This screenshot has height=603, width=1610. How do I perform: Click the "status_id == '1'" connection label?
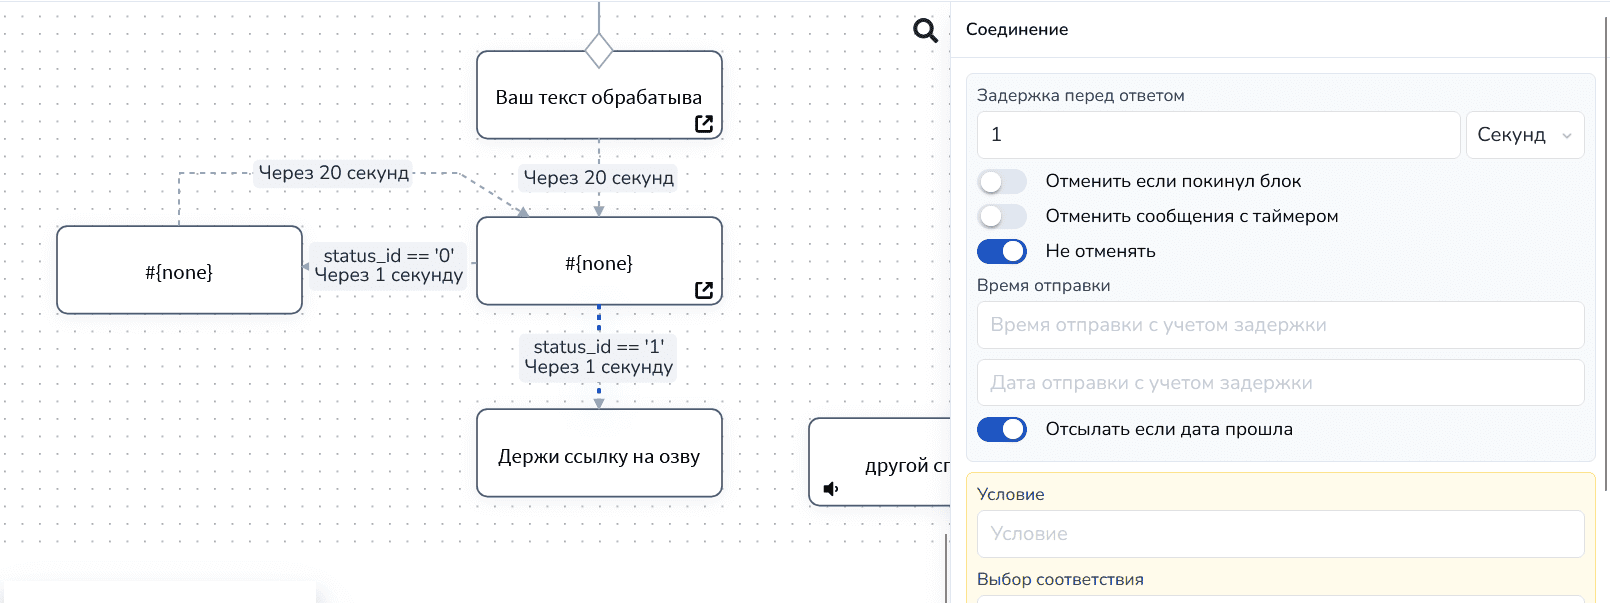(598, 347)
